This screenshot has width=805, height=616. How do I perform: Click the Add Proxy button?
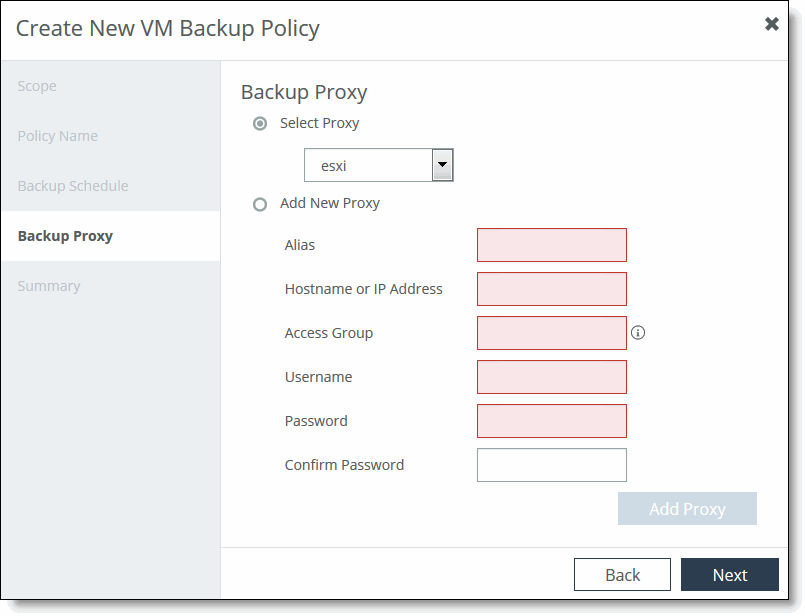(687, 509)
